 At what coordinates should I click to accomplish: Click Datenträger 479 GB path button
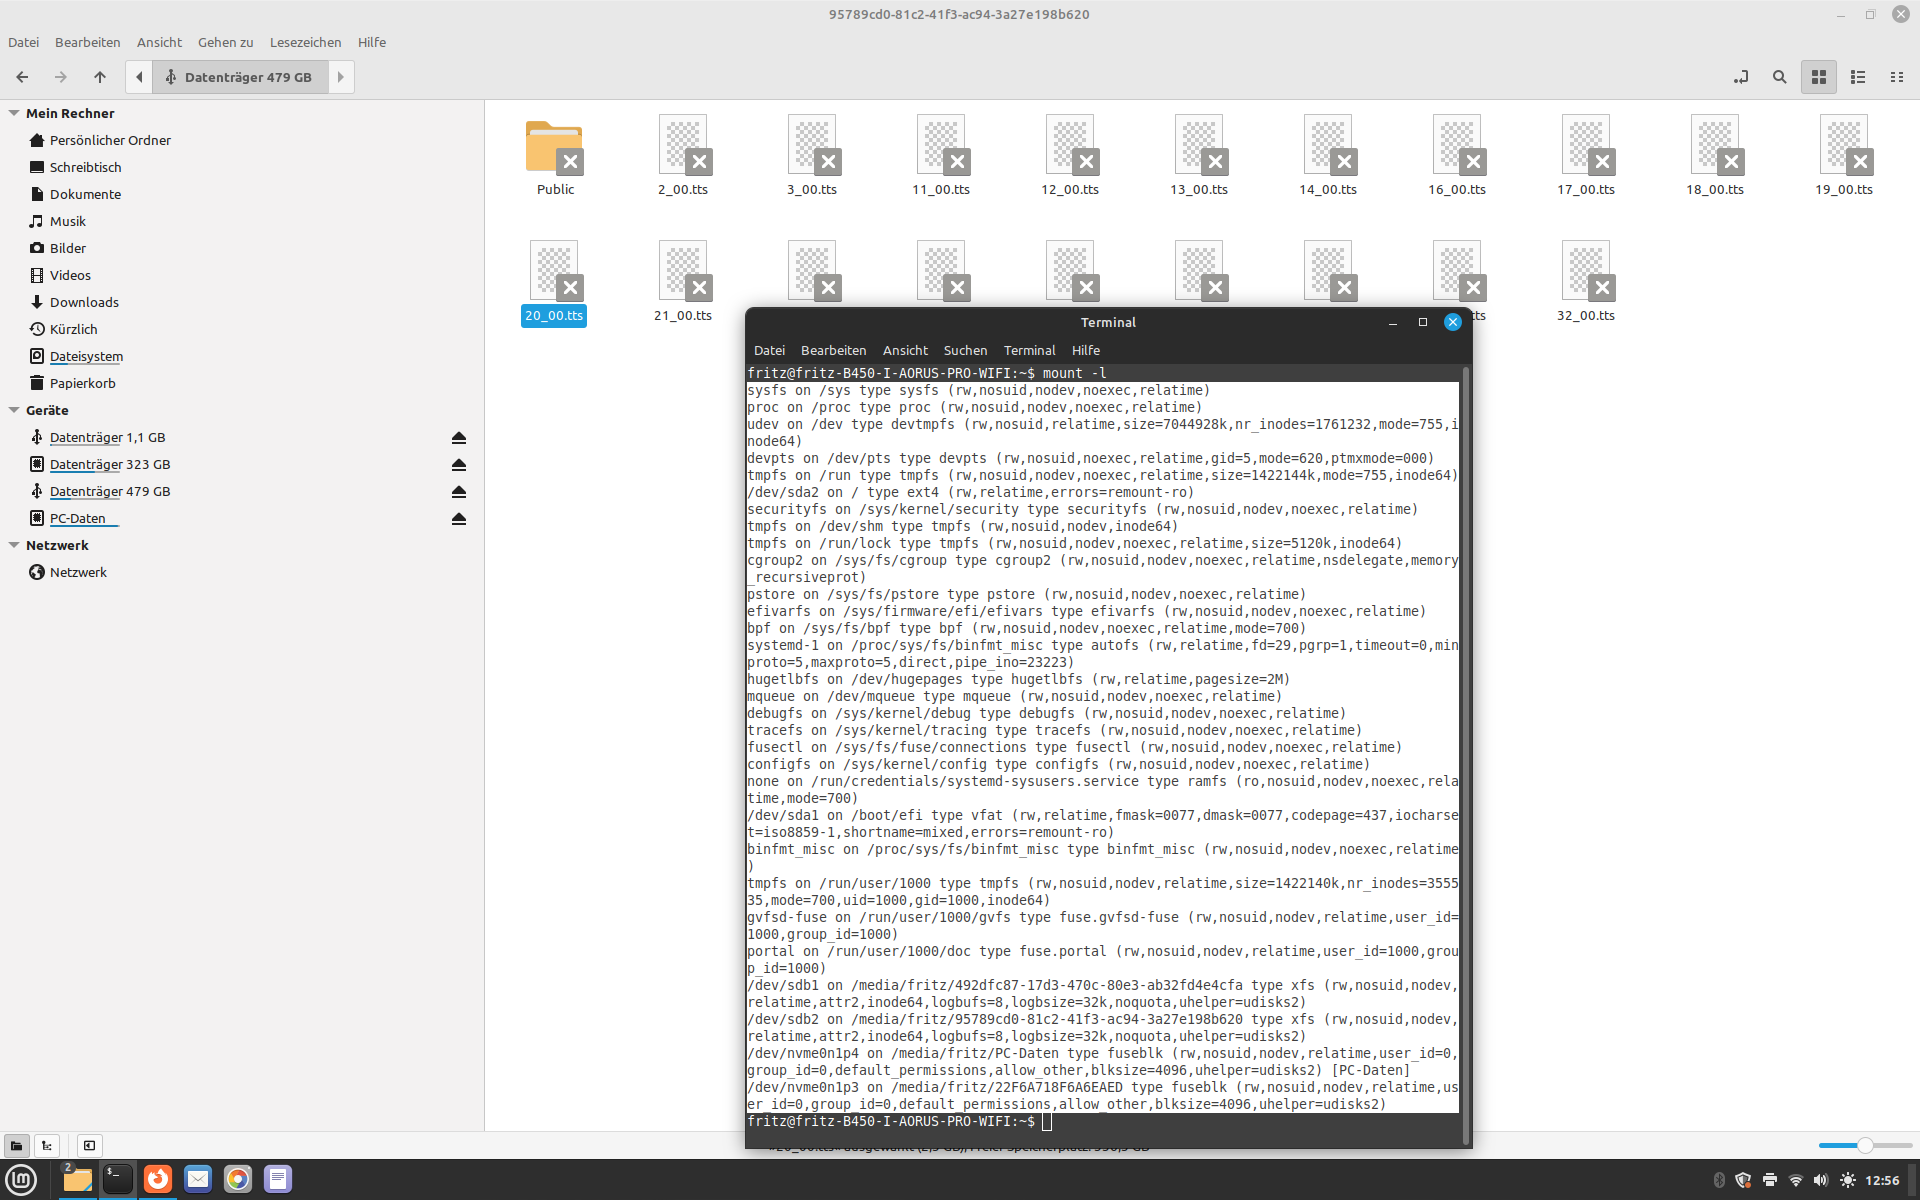[x=240, y=77]
